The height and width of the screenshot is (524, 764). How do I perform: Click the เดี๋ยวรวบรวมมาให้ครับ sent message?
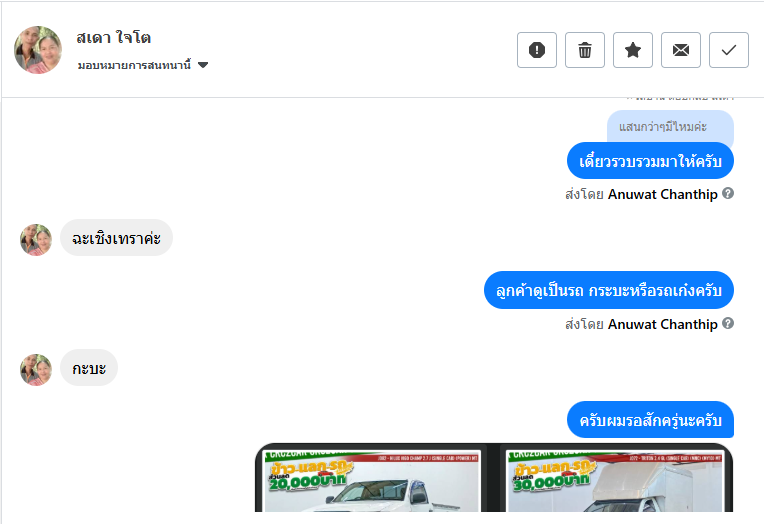point(650,161)
